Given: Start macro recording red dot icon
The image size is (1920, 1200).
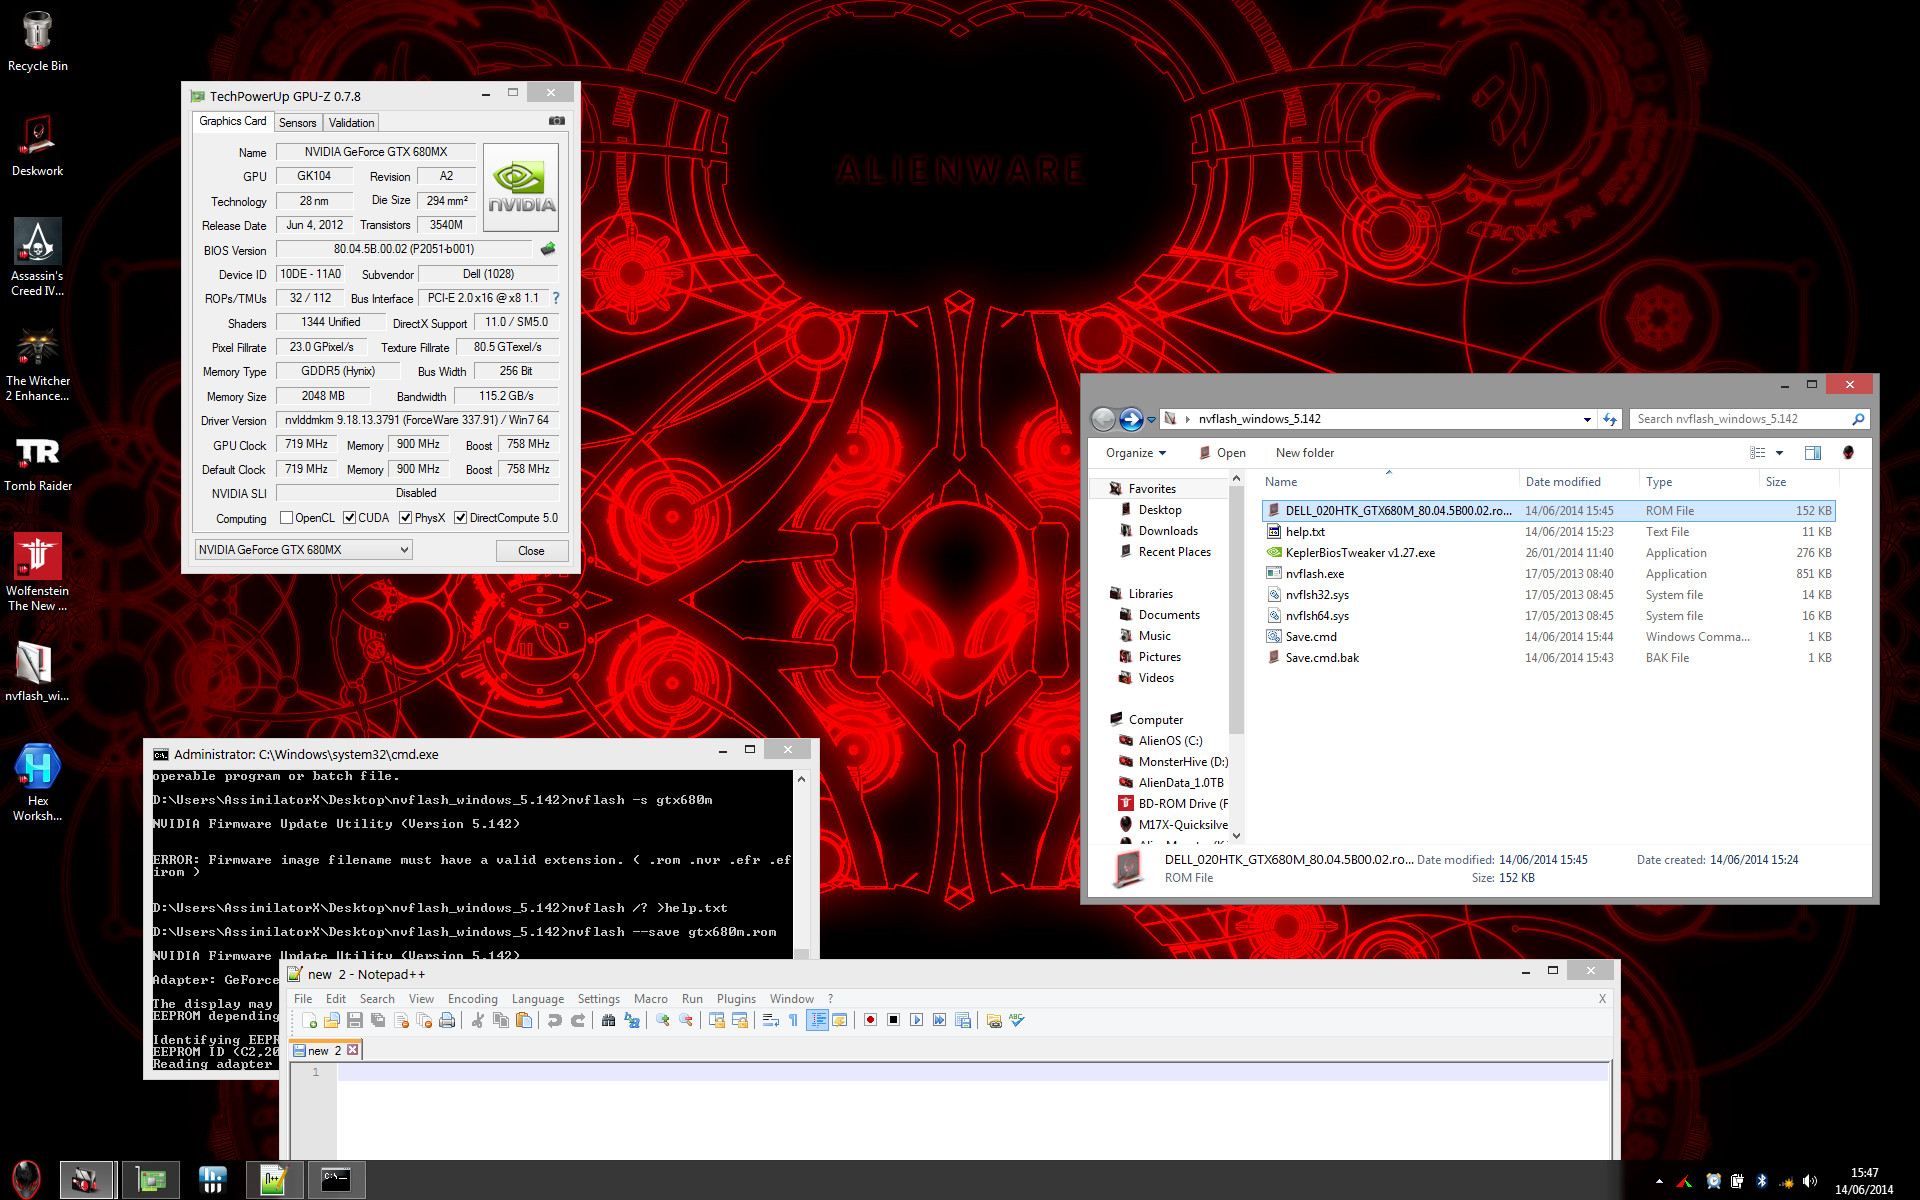Looking at the screenshot, I should pyautogui.click(x=870, y=1020).
